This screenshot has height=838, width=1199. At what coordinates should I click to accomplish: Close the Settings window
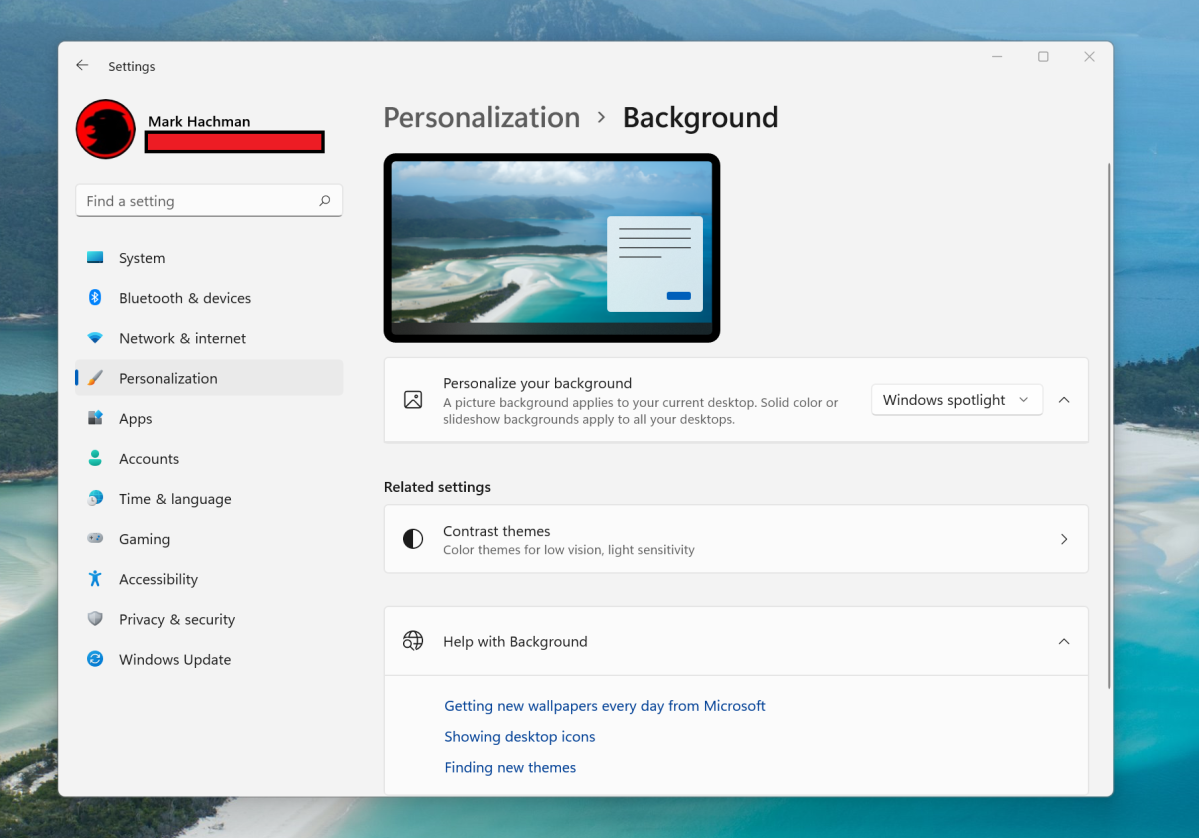[x=1090, y=57]
